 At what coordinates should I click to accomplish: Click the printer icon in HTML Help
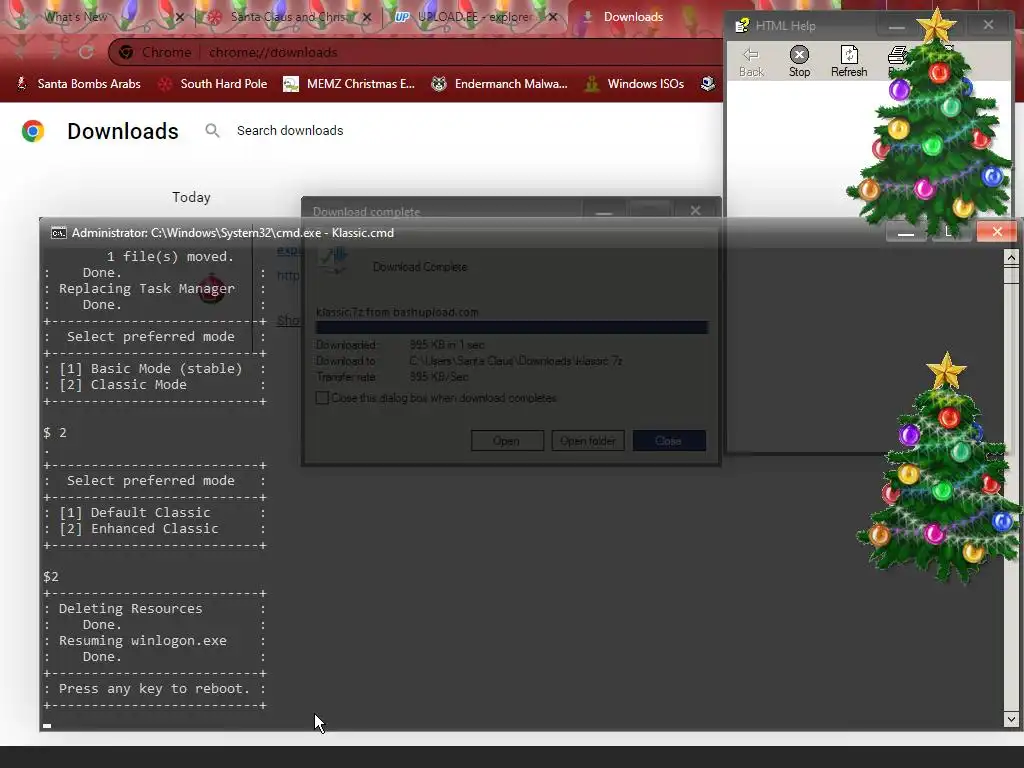(x=898, y=55)
